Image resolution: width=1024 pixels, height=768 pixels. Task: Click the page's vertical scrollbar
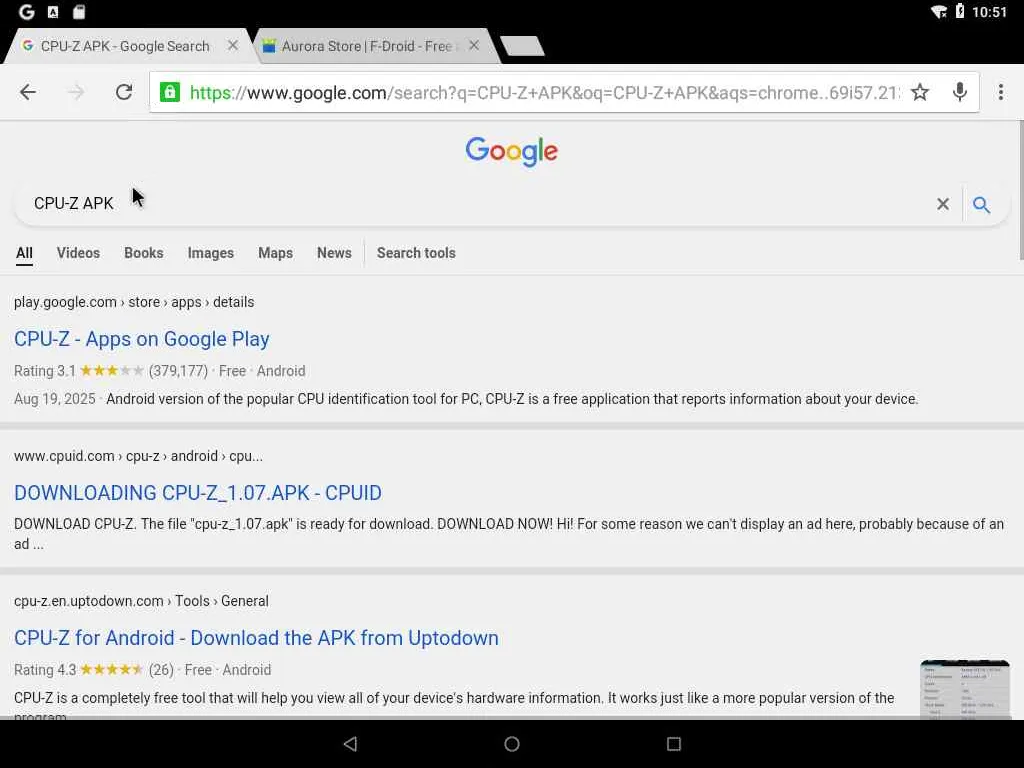pos(1020,191)
